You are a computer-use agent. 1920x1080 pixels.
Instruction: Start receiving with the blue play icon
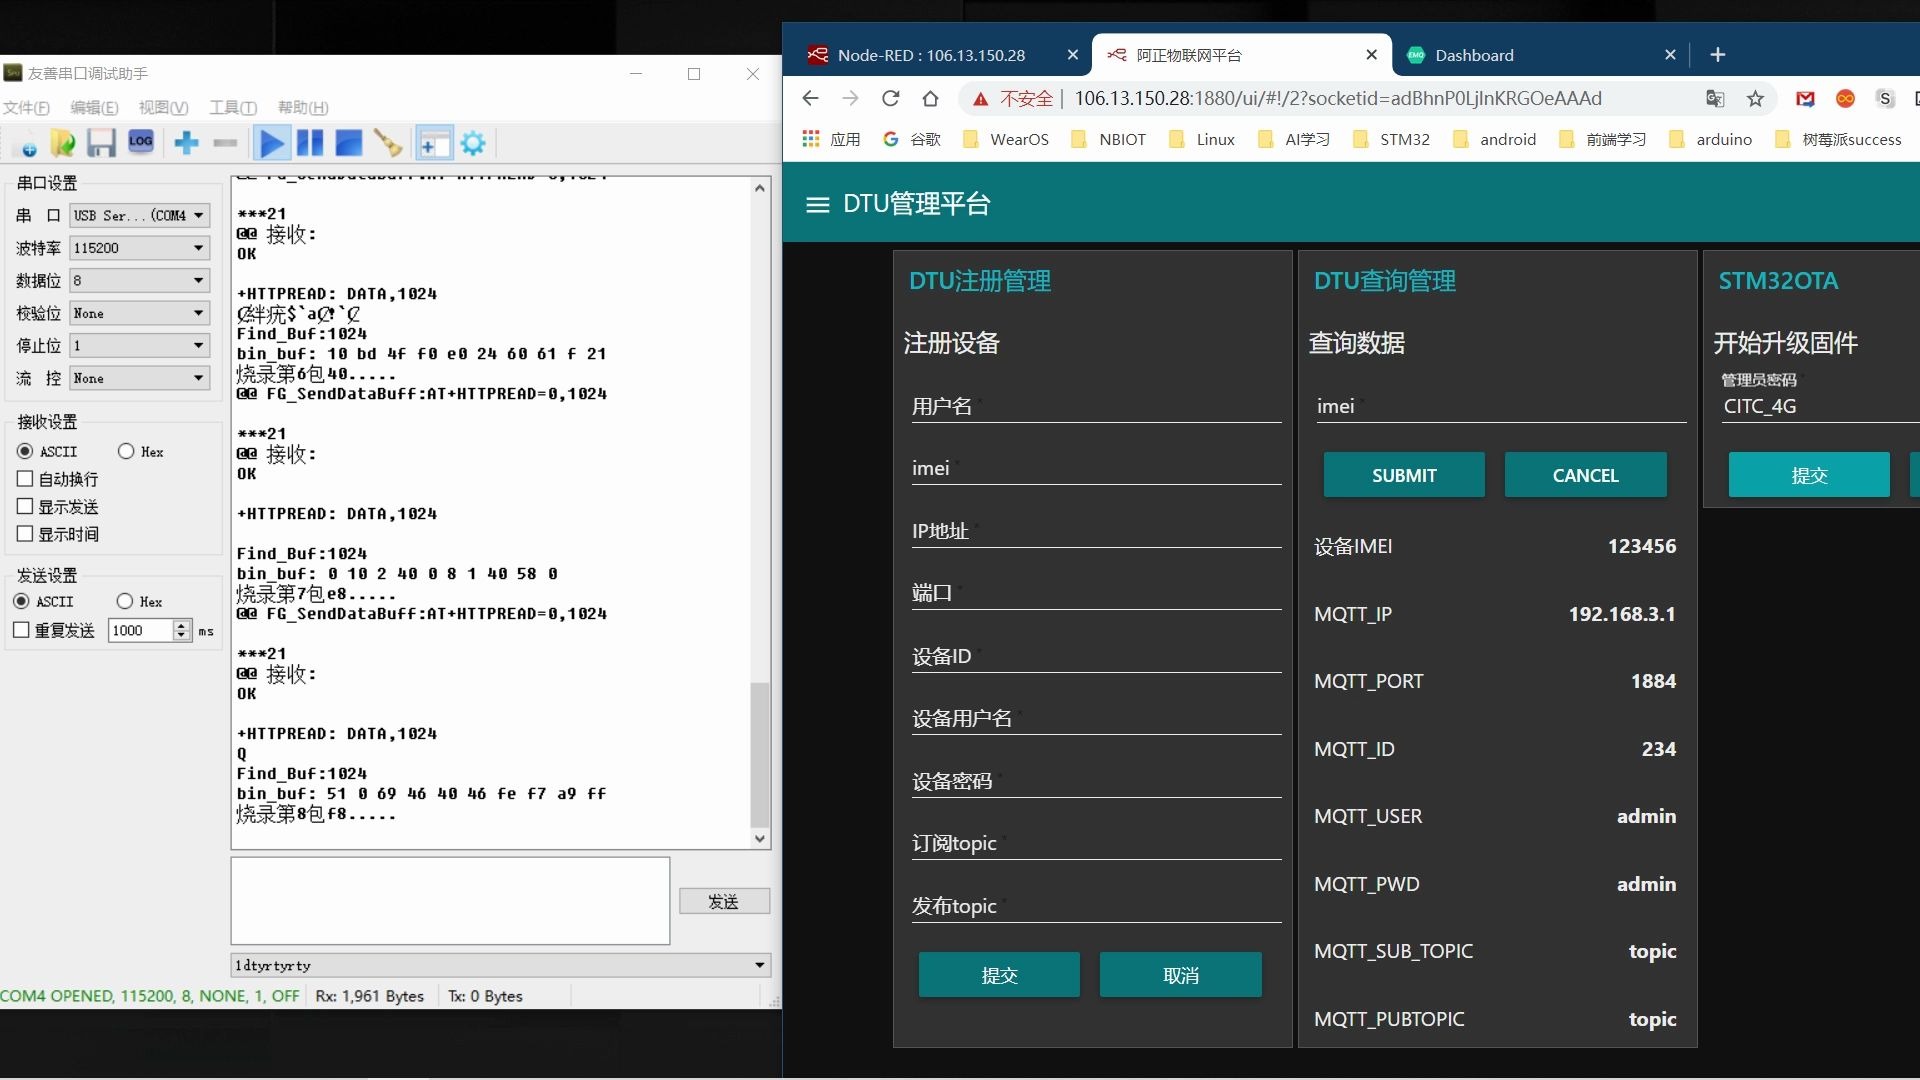tap(271, 142)
